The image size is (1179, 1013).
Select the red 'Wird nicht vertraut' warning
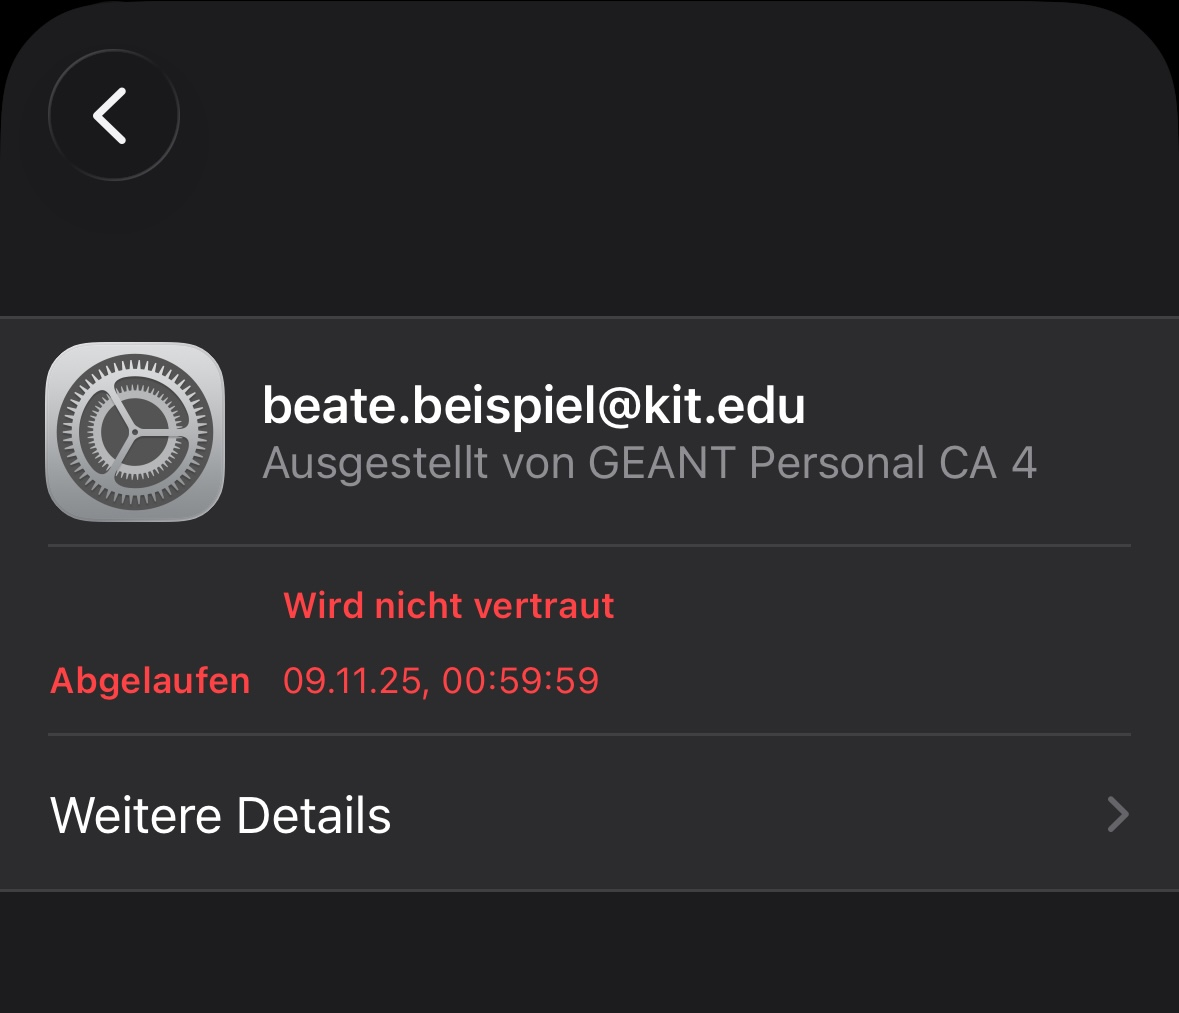click(449, 606)
